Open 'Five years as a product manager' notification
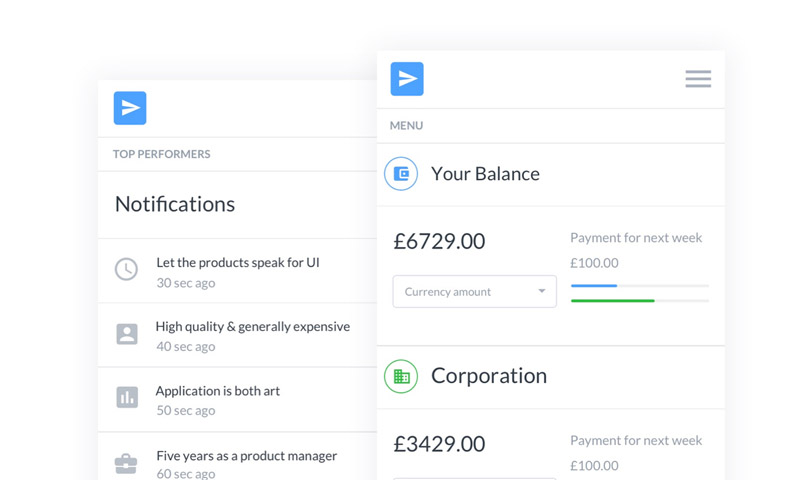 tap(246, 456)
